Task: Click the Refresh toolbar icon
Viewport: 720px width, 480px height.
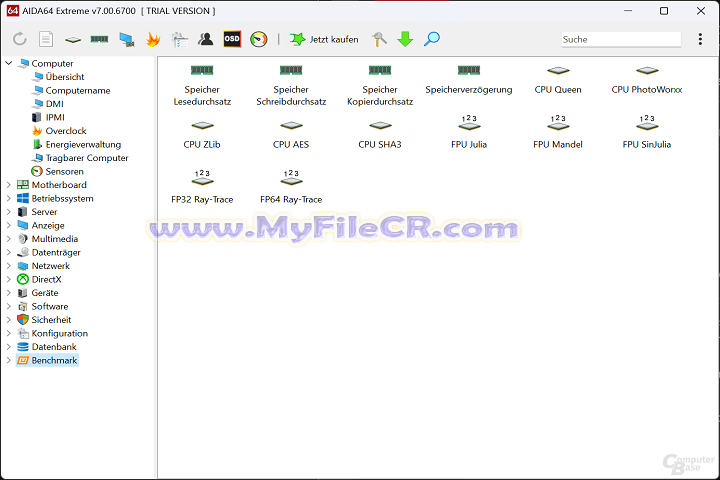Action: tap(20, 39)
